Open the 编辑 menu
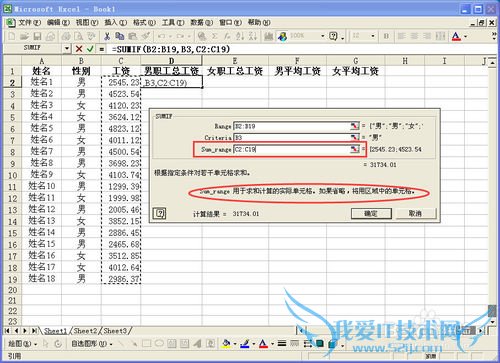 click(58, 23)
